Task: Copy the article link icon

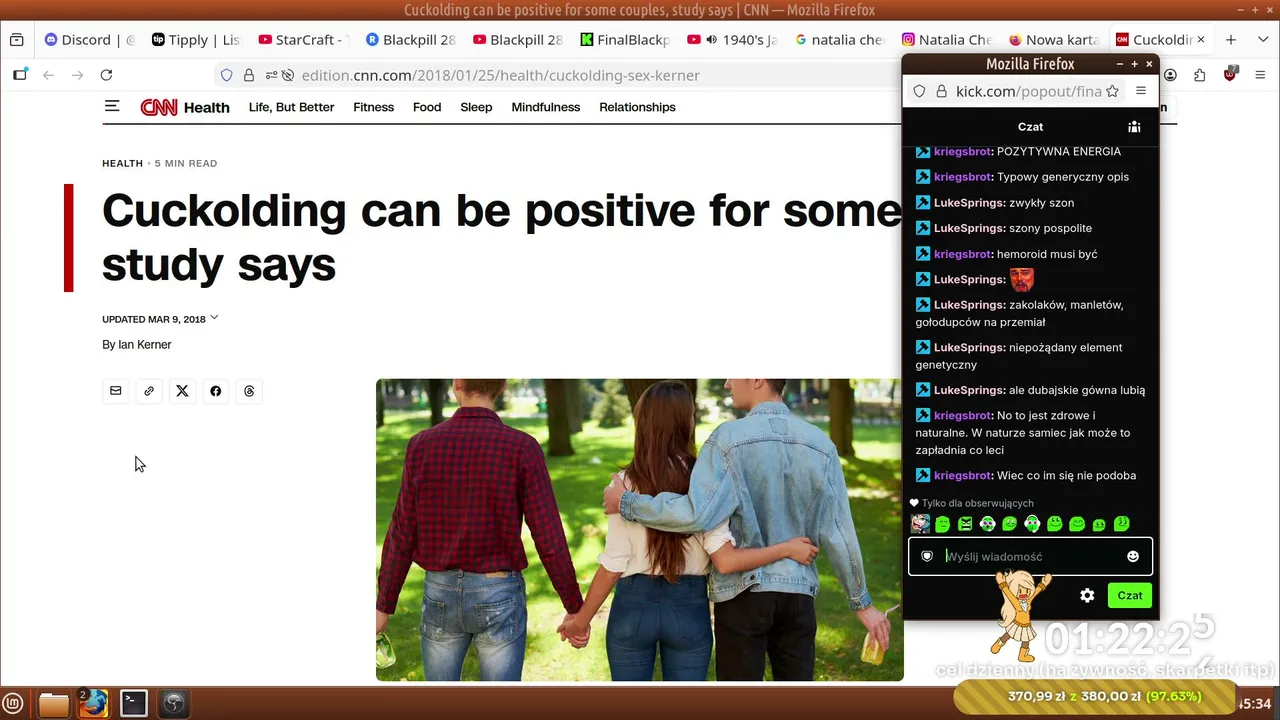Action: [x=149, y=391]
